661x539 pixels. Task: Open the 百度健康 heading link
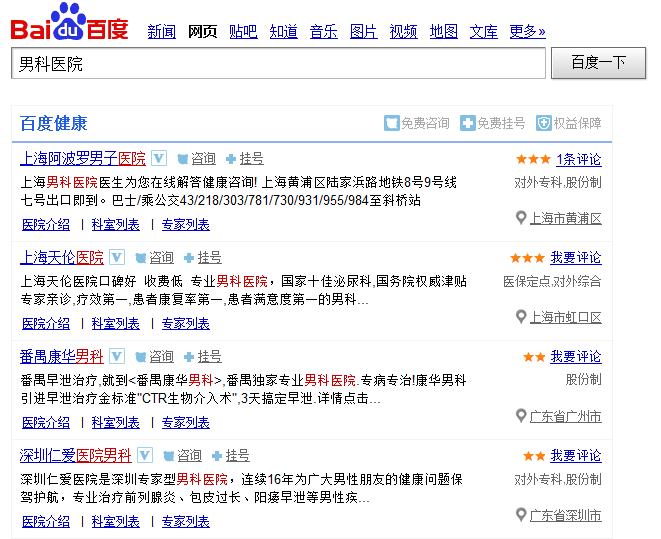(54, 123)
